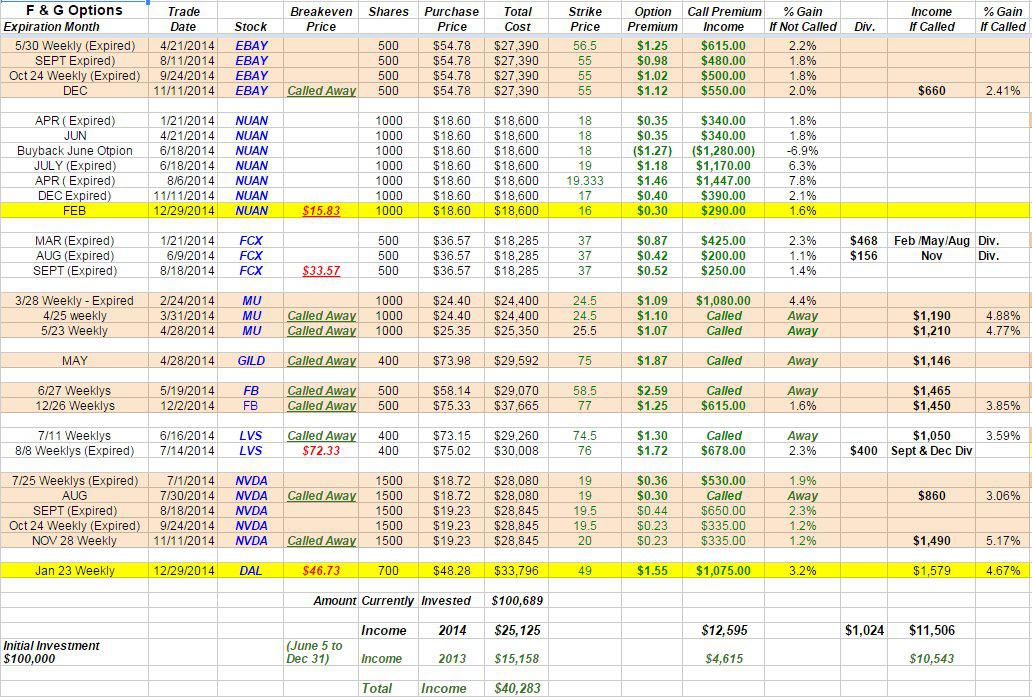This screenshot has width=1032, height=697.
Task: Click the 56.5 strike price cell
Action: tap(585, 46)
